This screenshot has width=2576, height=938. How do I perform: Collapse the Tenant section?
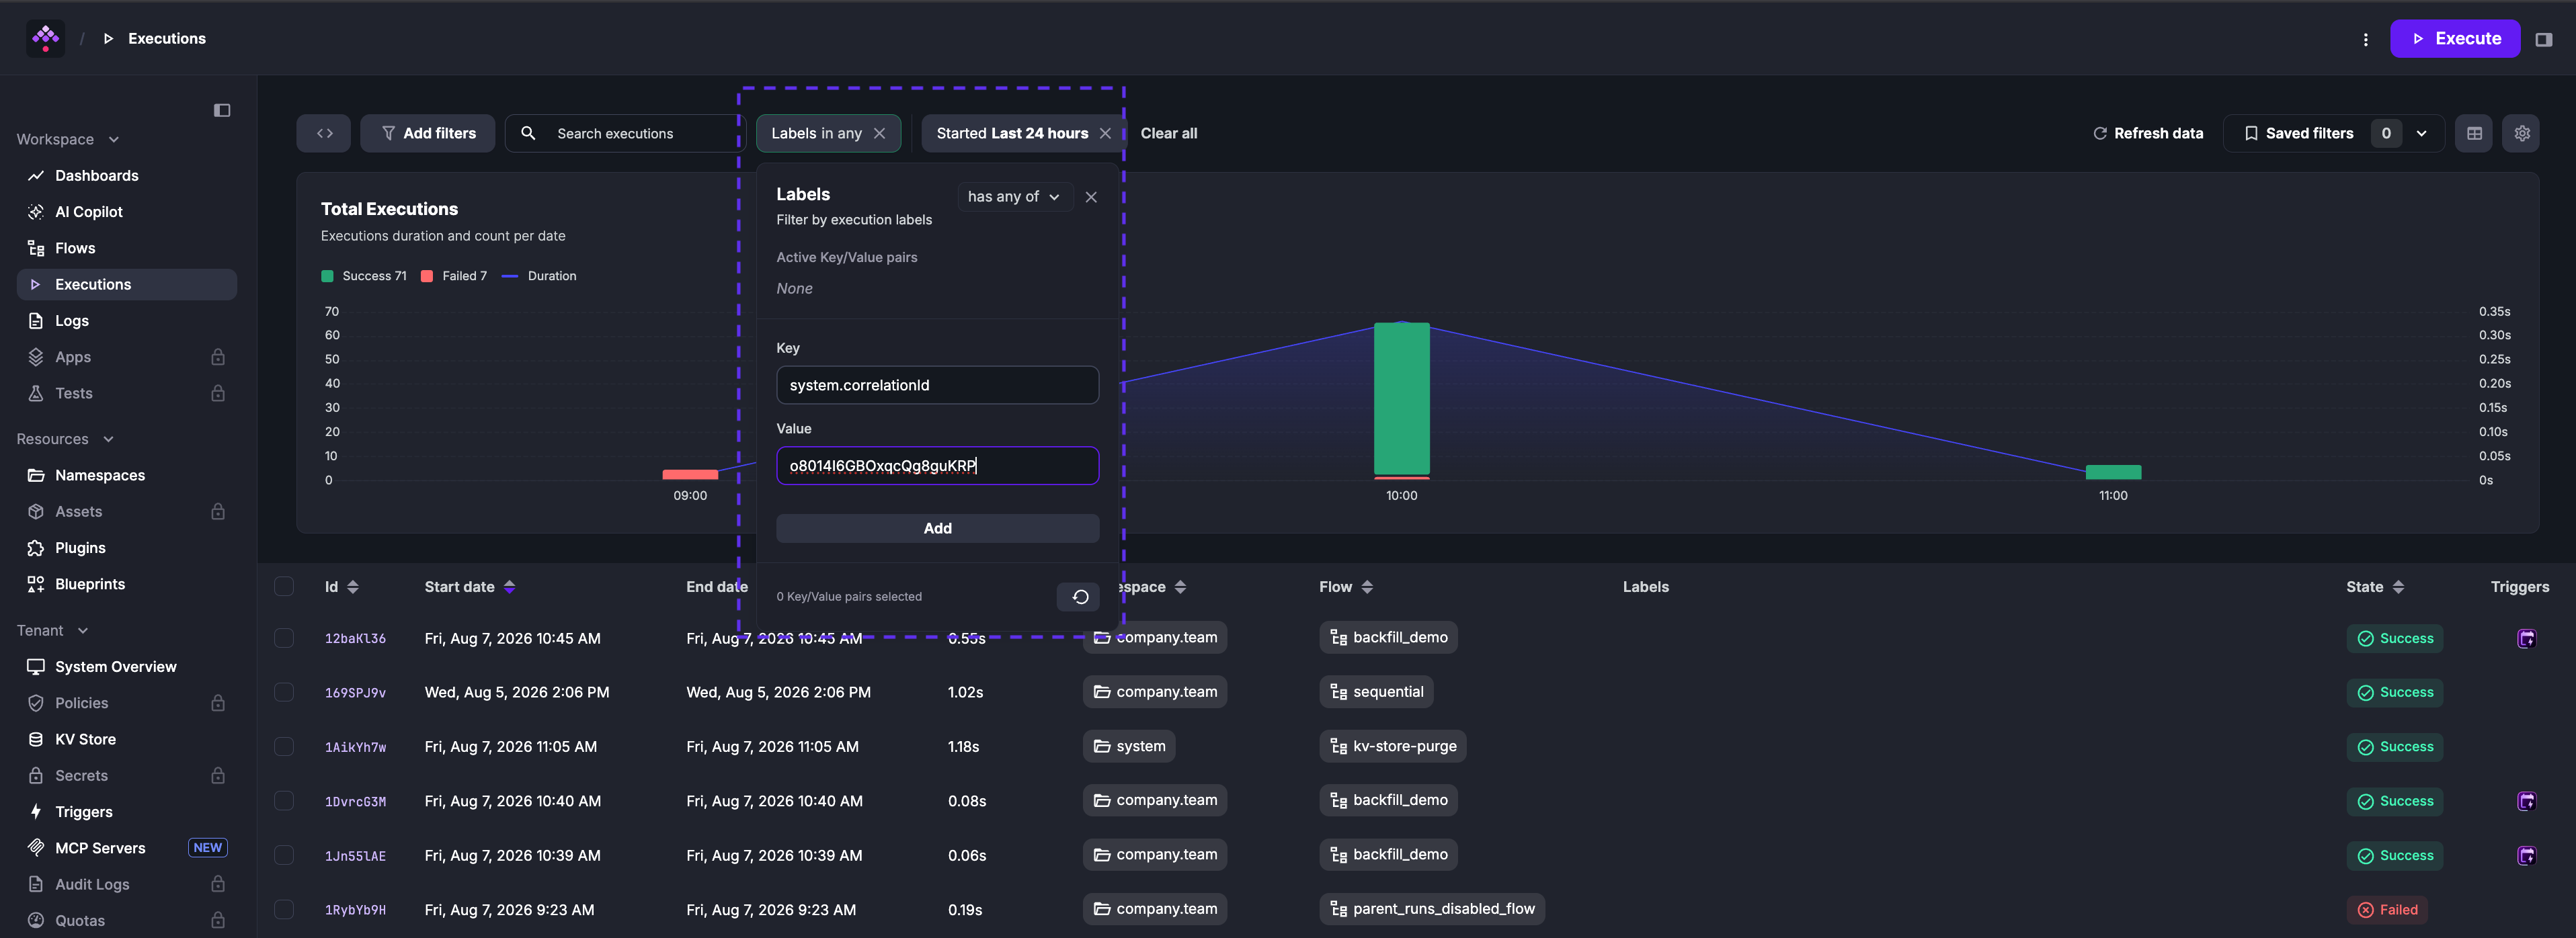point(52,631)
